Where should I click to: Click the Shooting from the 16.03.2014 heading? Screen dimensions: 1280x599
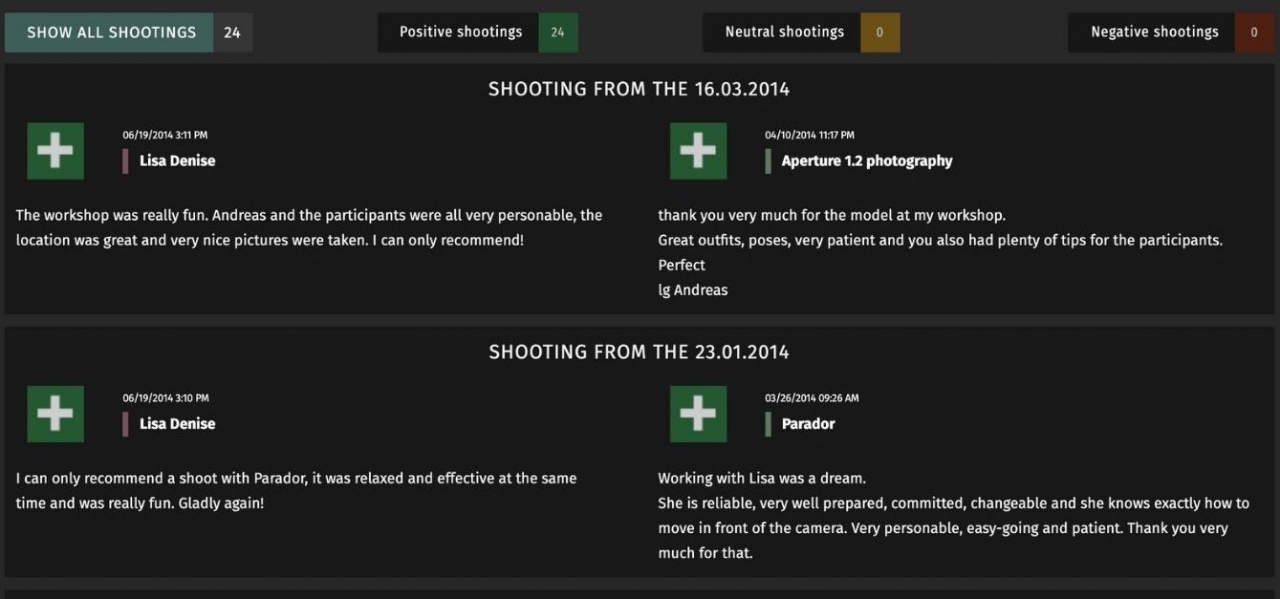[x=639, y=89]
